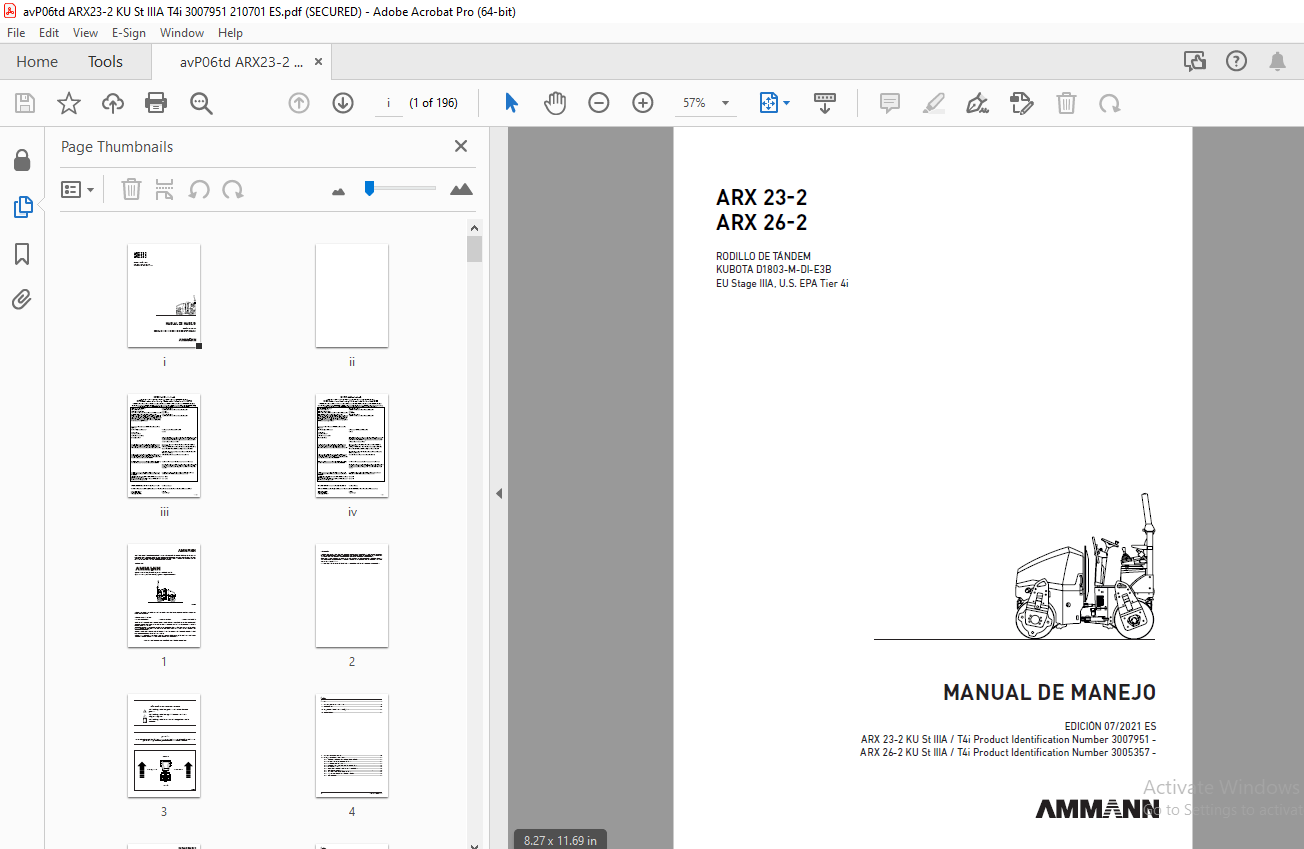
Task: Select page i thumbnail
Action: pyautogui.click(x=164, y=296)
